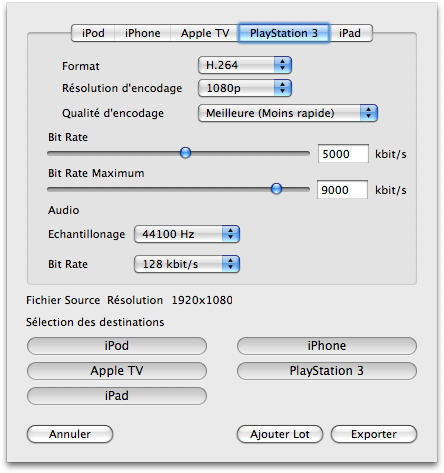Viewport: 444px width, 473px height.
Task: Click the Bit Rate field showing 5000
Action: tap(343, 154)
